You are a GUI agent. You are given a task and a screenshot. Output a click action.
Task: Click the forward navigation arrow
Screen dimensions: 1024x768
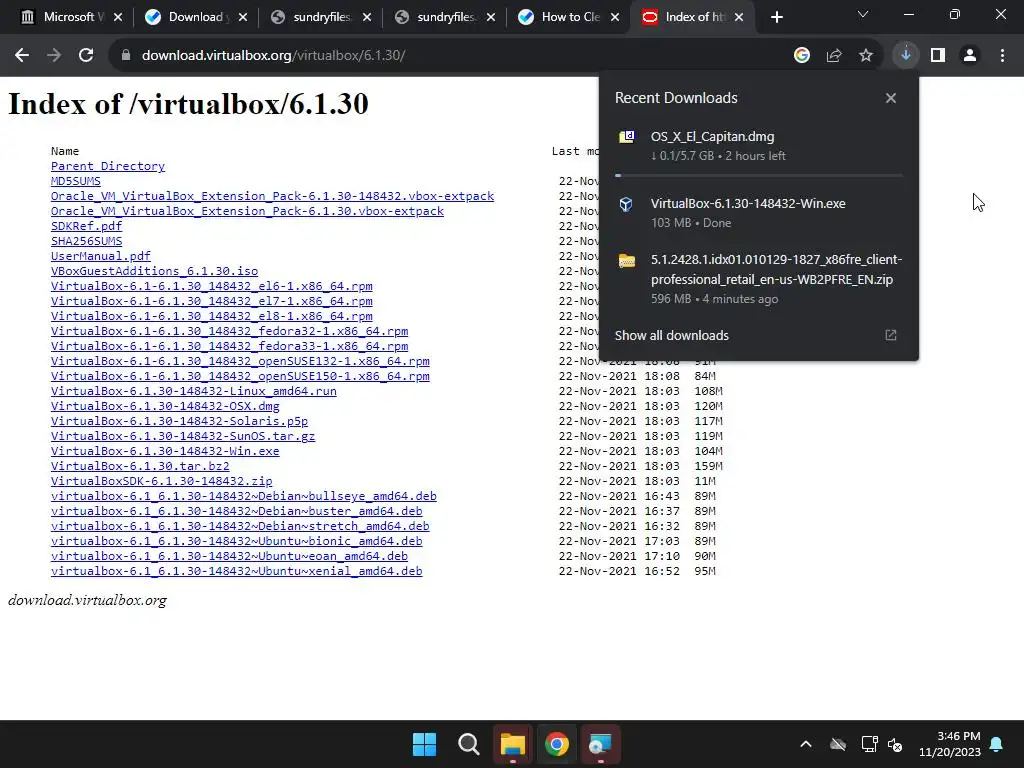click(54, 56)
